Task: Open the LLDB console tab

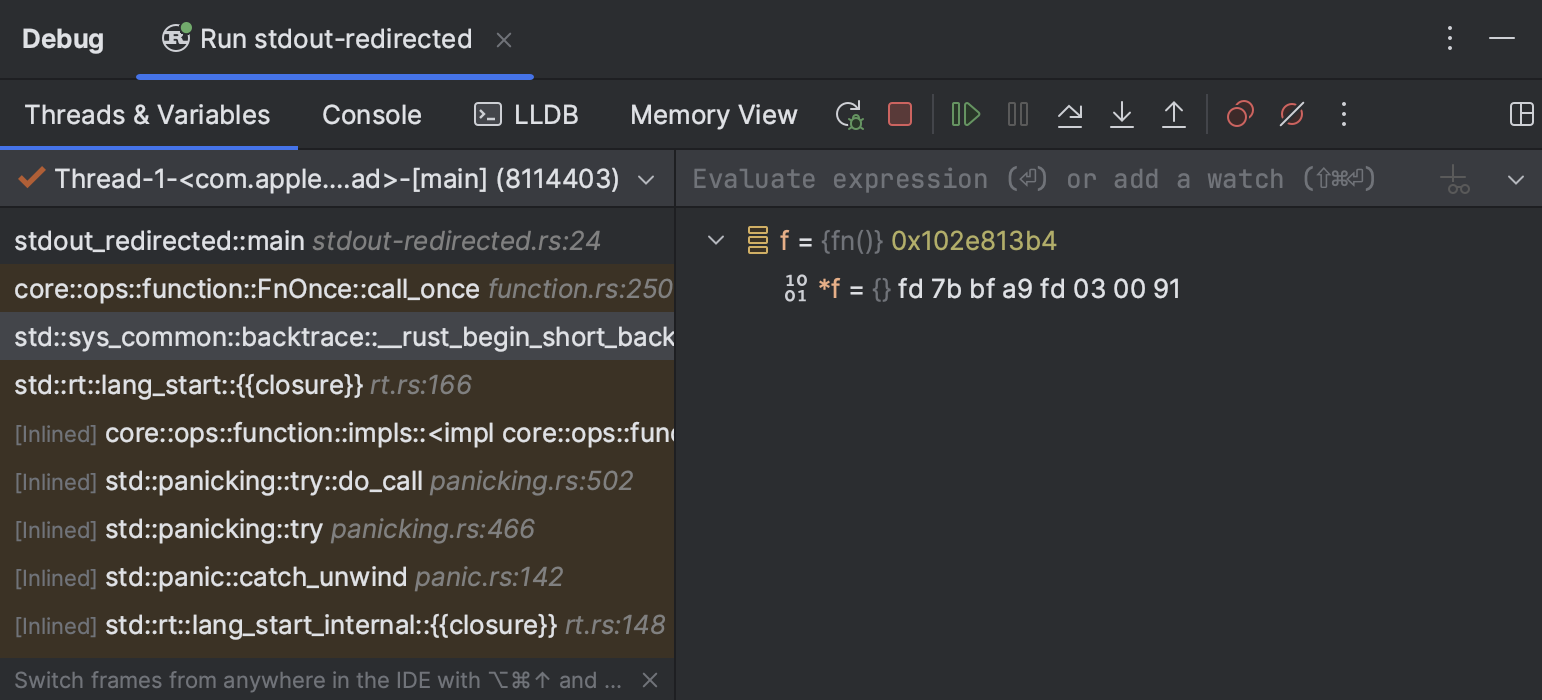Action: coord(526,114)
